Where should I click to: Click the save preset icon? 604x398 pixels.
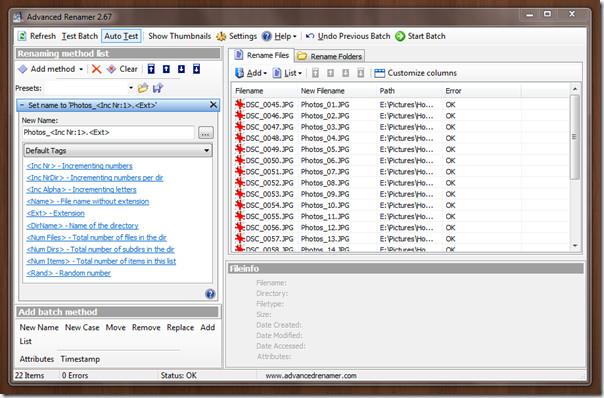click(x=158, y=88)
